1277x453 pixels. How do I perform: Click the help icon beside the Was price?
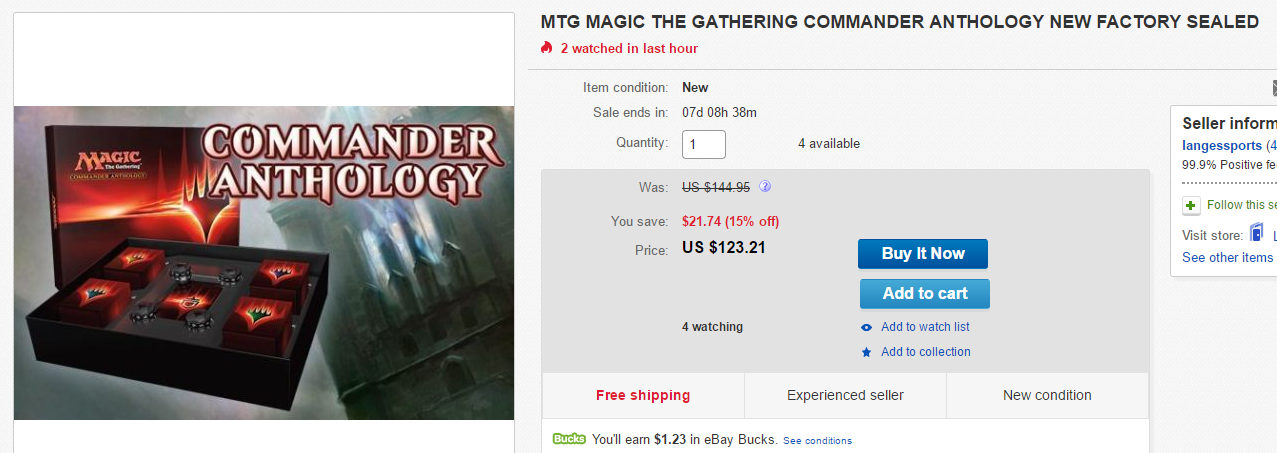click(765, 186)
